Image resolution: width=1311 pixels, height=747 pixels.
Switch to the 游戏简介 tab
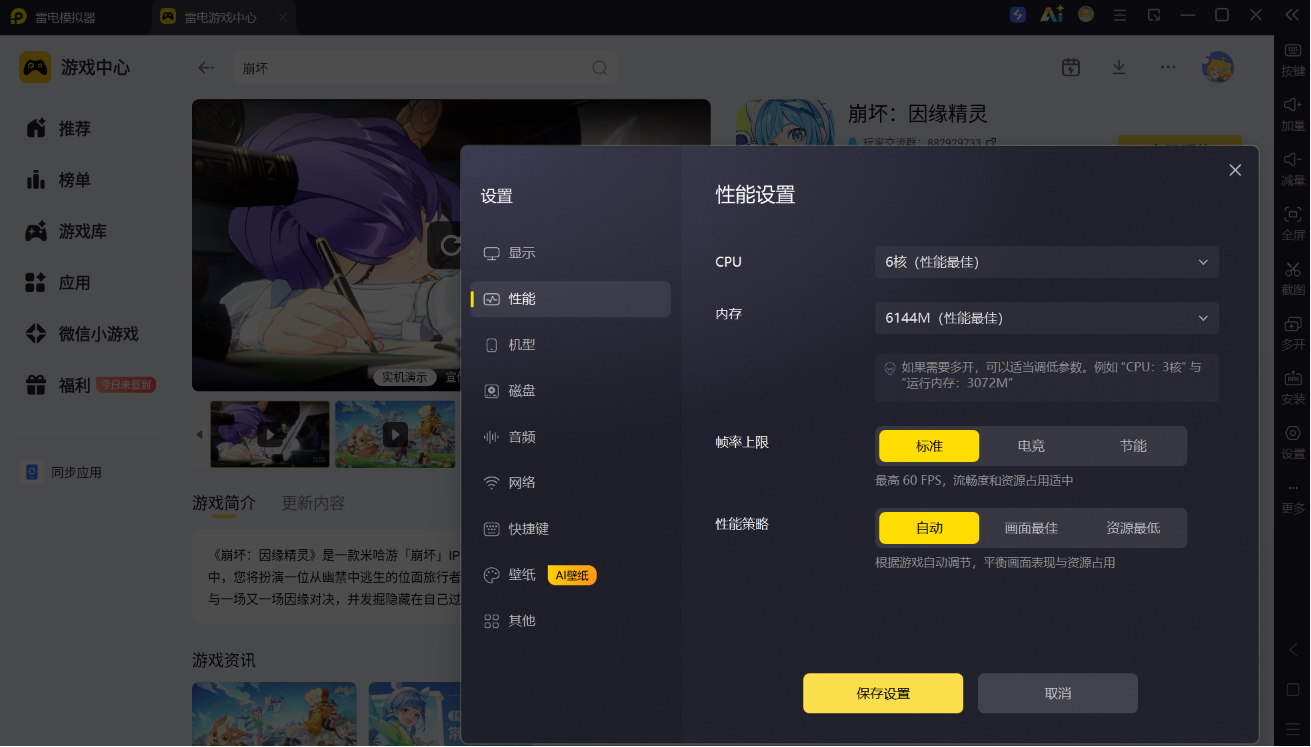(224, 503)
